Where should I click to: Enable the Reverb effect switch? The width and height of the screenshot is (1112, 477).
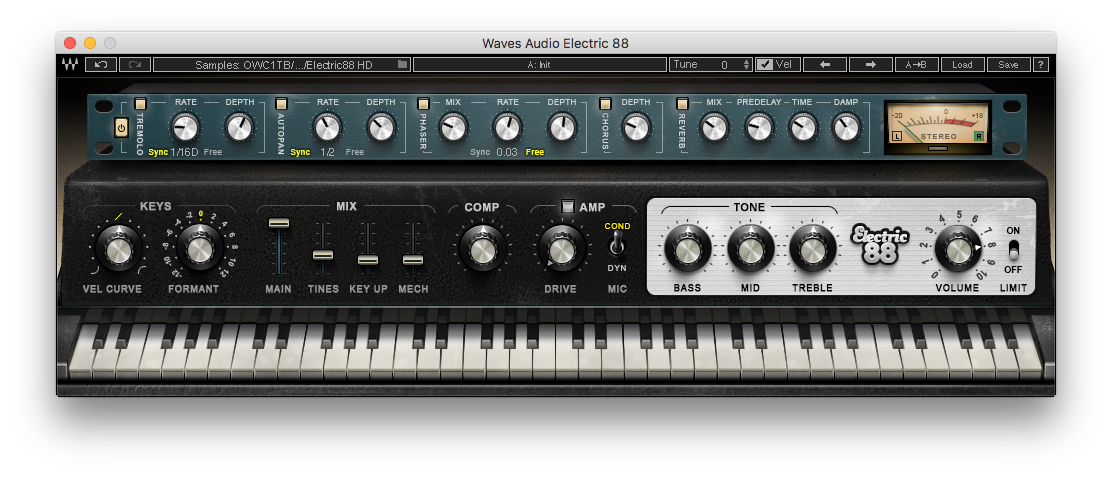682,103
